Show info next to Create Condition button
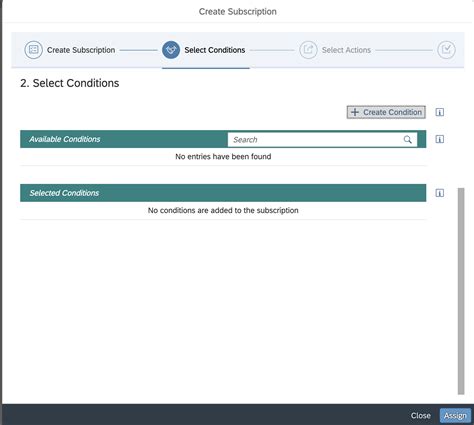The height and width of the screenshot is (425, 474). tap(440, 112)
